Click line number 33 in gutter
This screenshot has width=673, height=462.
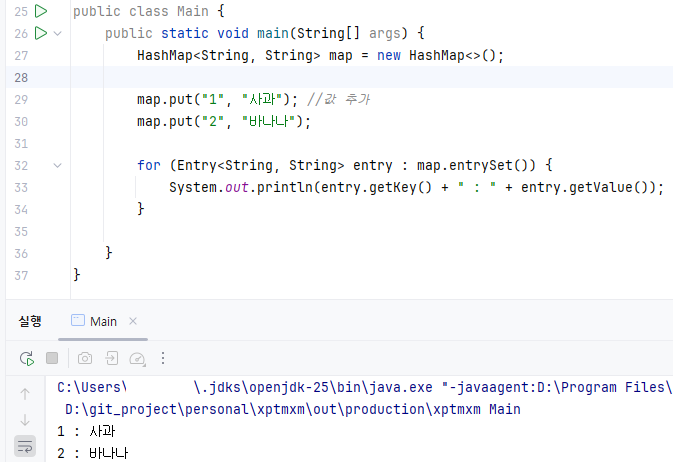coord(21,188)
